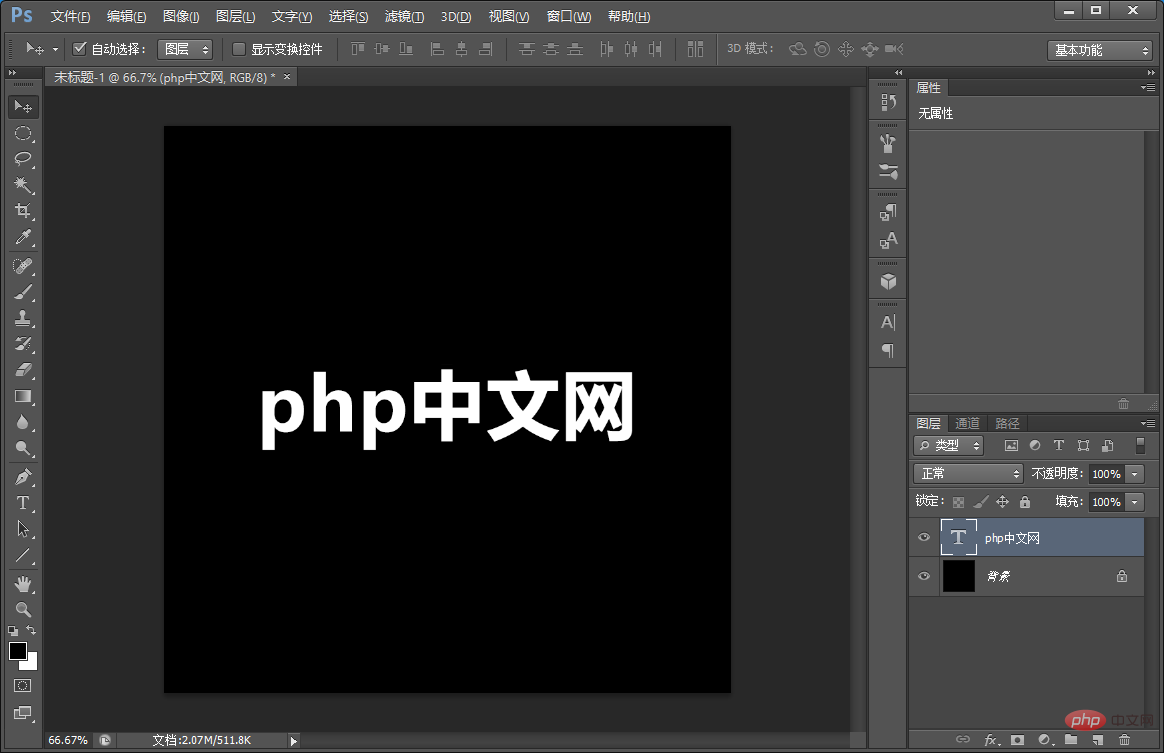1164x753 pixels.
Task: Toggle lock transparent pixels
Action: pos(959,502)
